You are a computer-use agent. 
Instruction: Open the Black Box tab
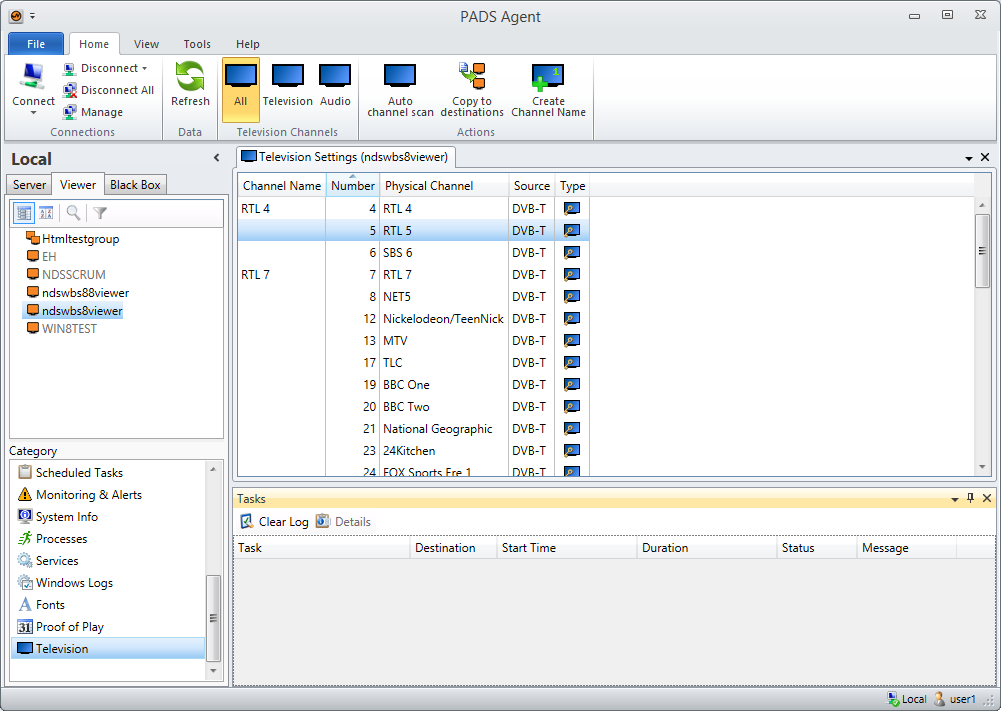pyautogui.click(x=135, y=185)
